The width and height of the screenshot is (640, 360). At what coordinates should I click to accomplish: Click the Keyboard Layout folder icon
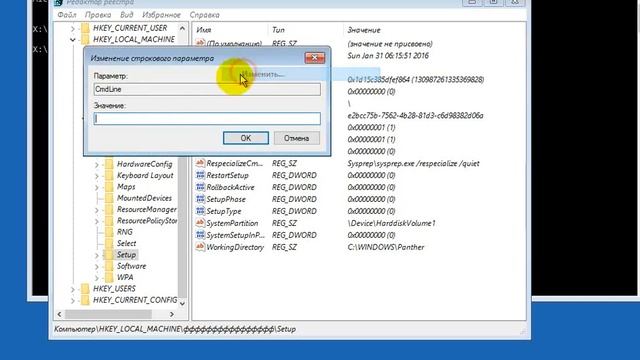tap(109, 176)
